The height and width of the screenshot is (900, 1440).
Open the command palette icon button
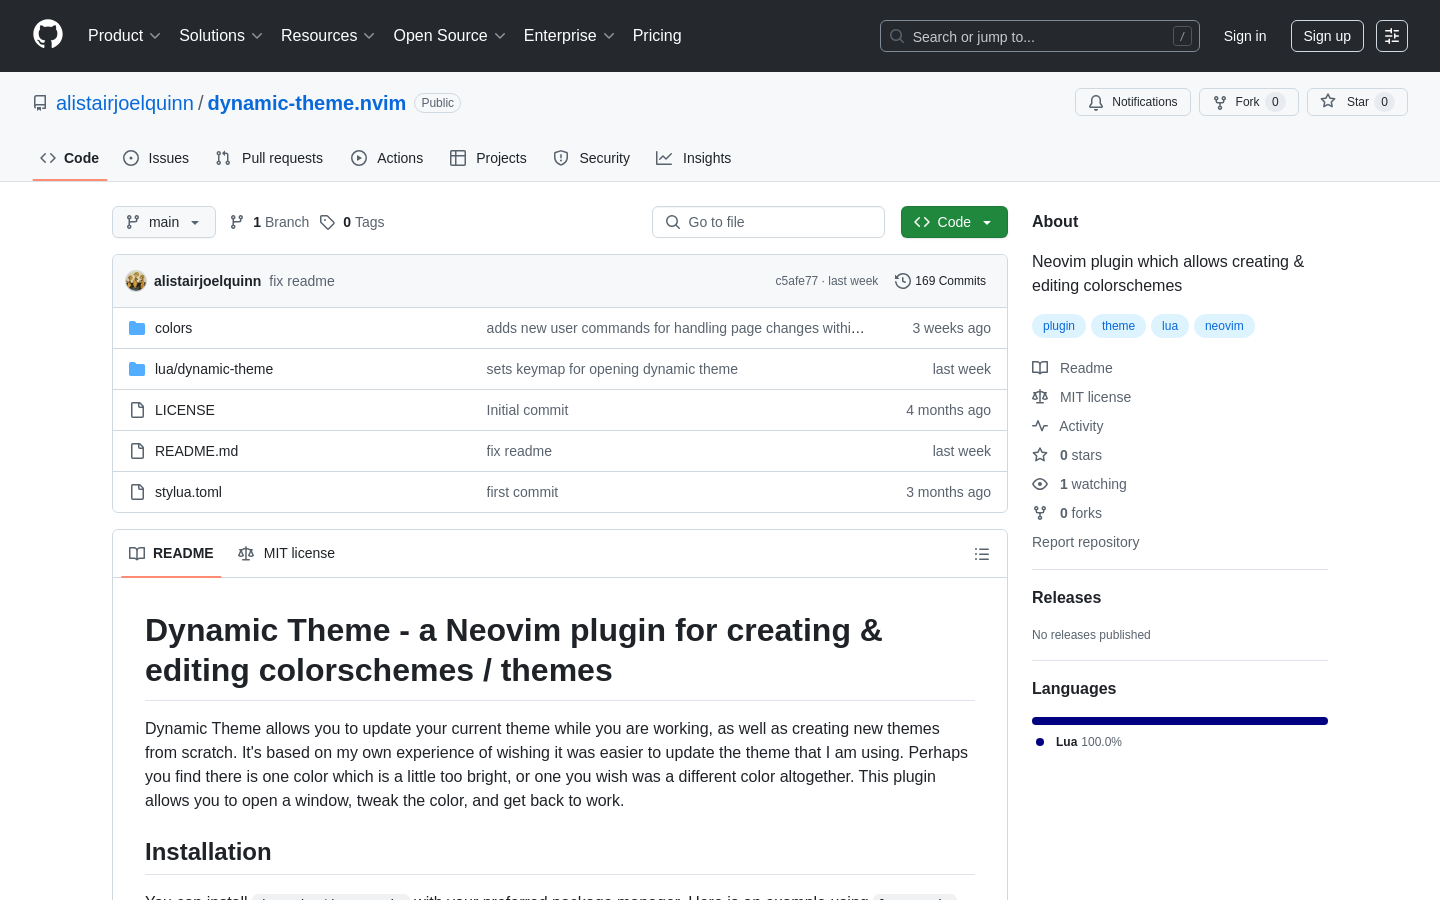(1392, 36)
